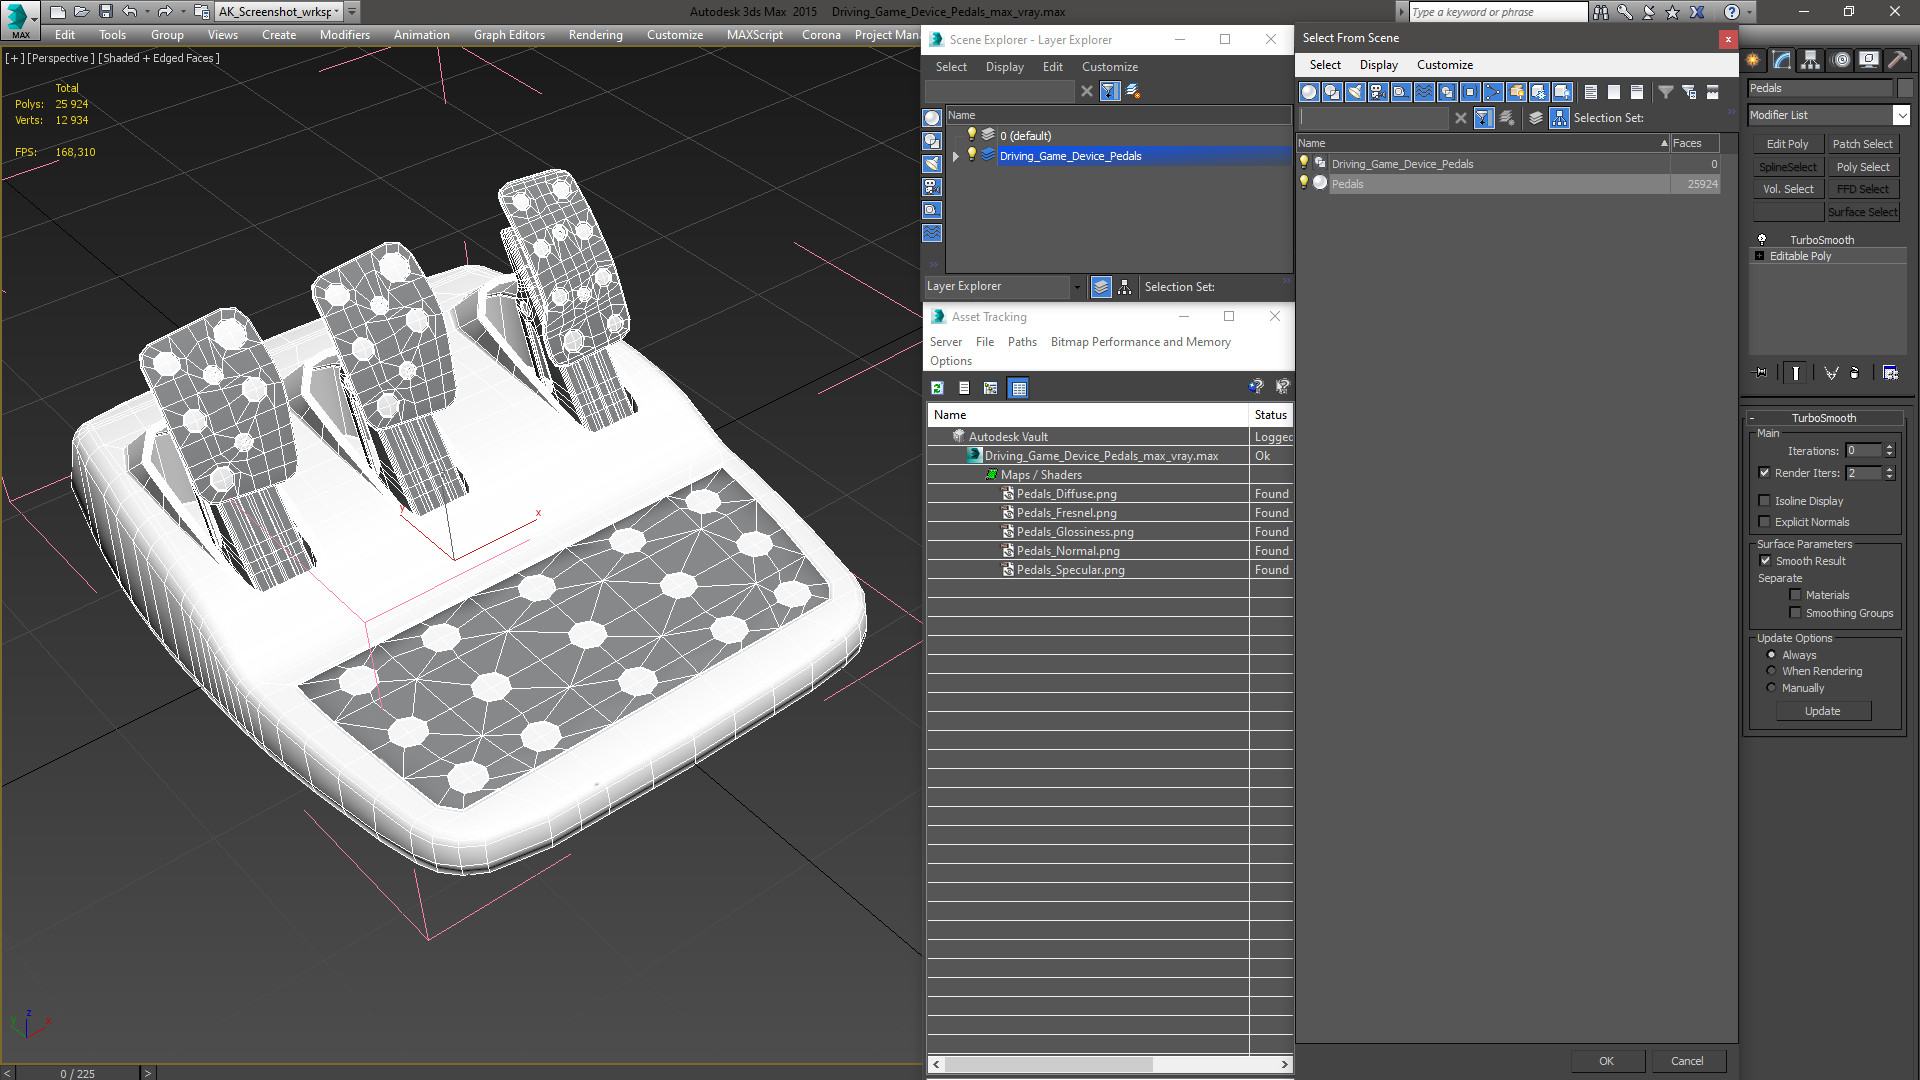Open Bitmap Performance and Memory menu
Image resolution: width=1920 pixels, height=1080 pixels.
1140,342
